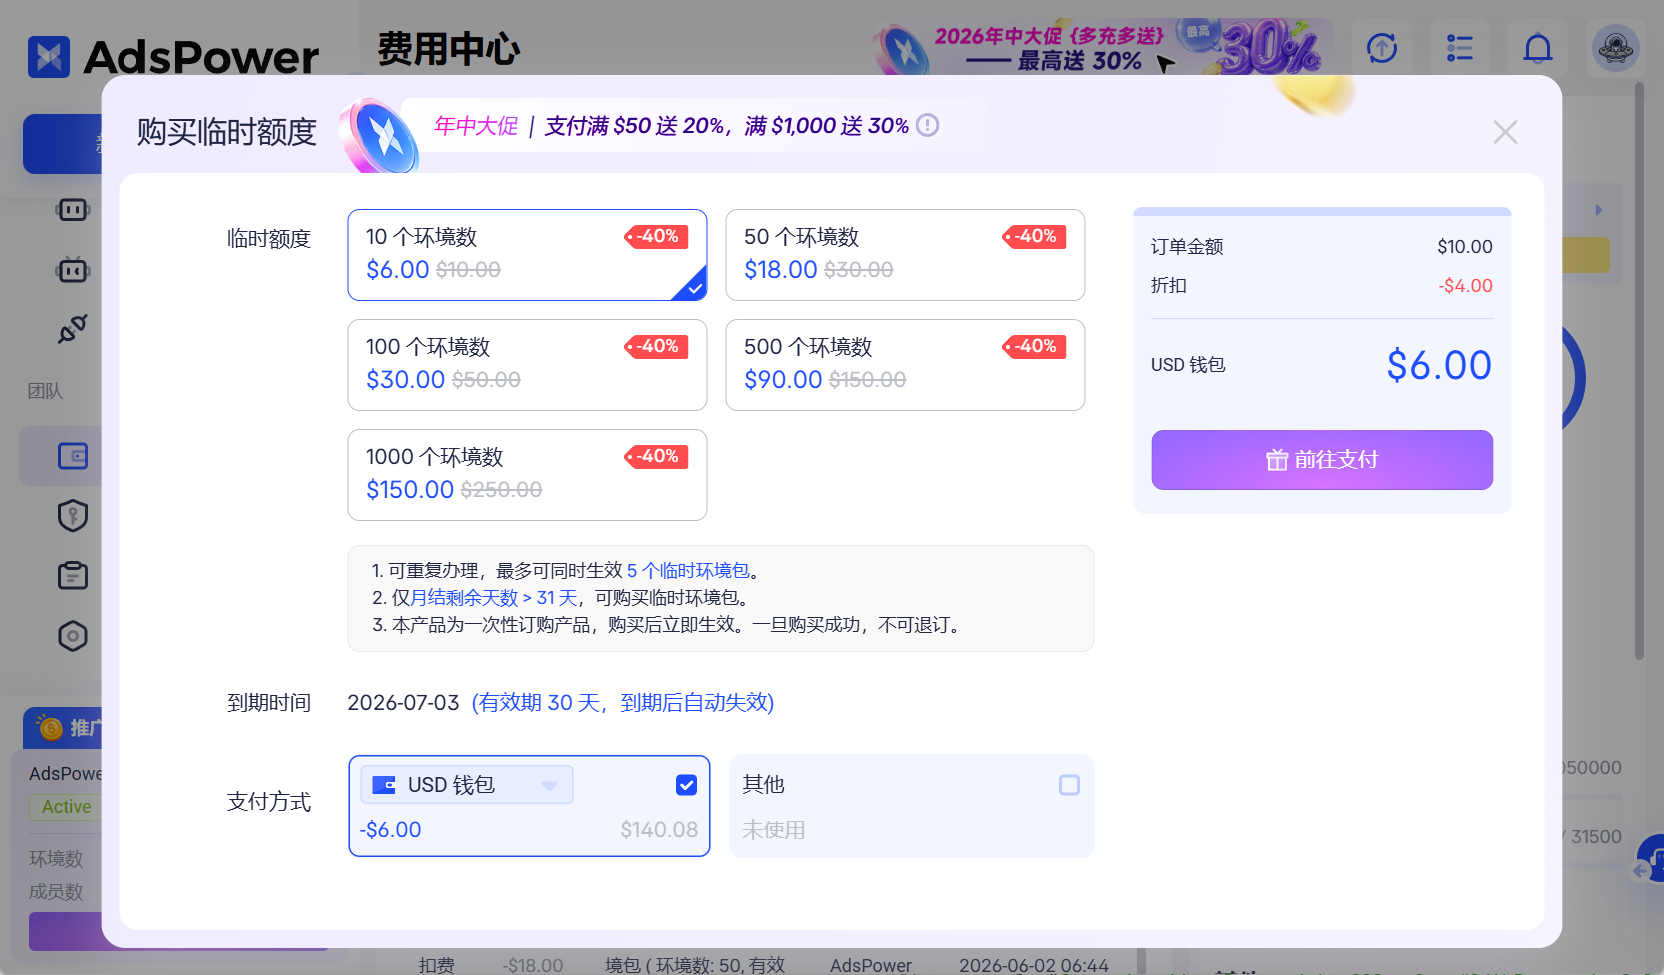Toggle the USD 钱包 payment checkbox
This screenshot has height=975, width=1664.
(x=686, y=785)
